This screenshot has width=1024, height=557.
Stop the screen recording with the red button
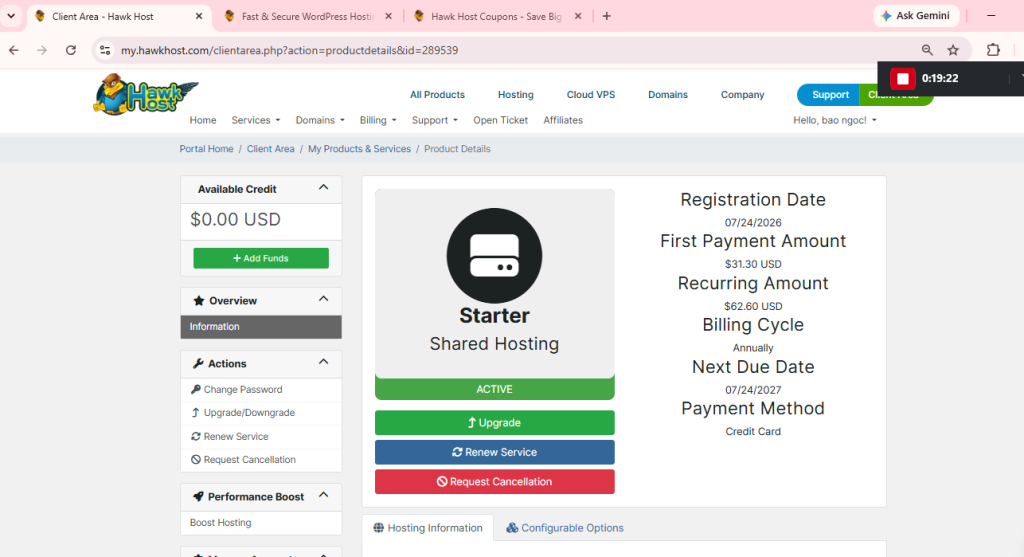point(903,78)
